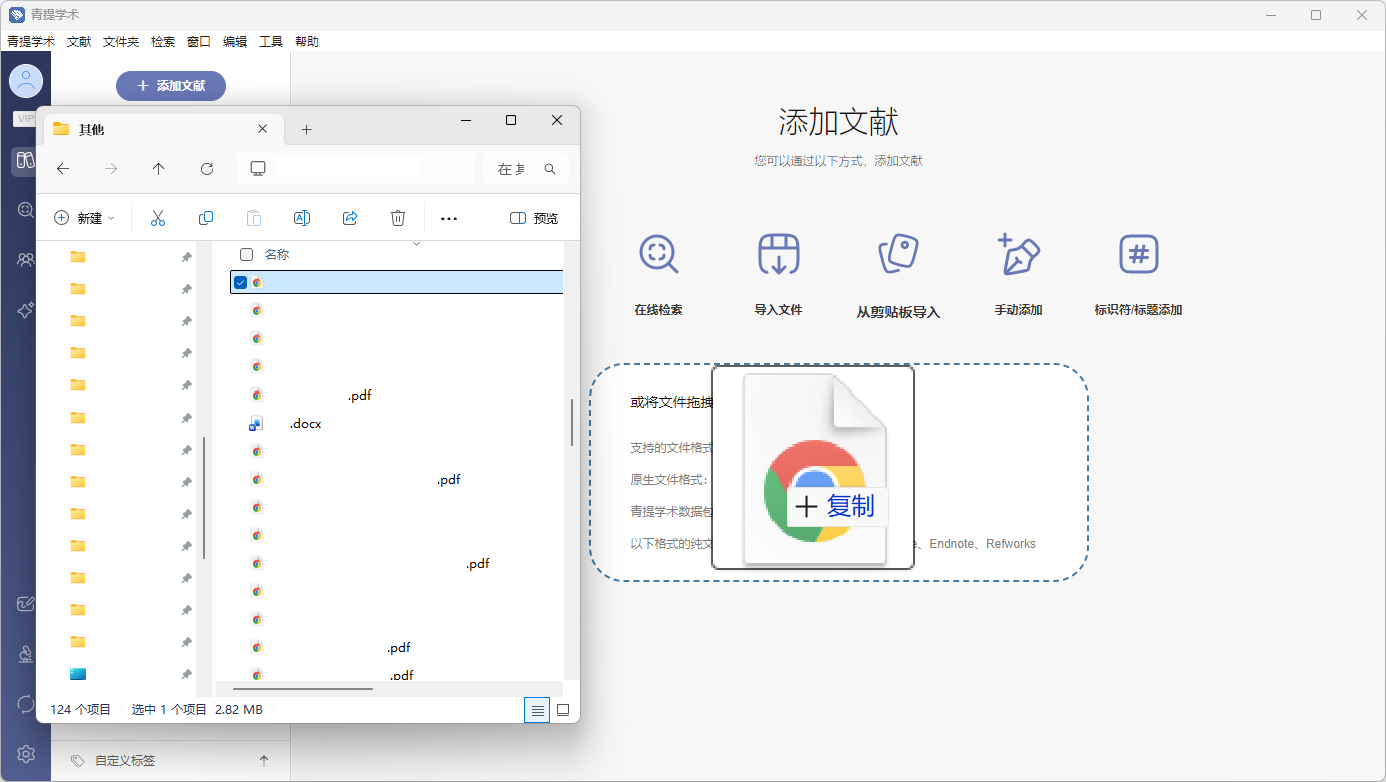Add a new tab in Explorer
The image size is (1386, 782).
click(307, 129)
